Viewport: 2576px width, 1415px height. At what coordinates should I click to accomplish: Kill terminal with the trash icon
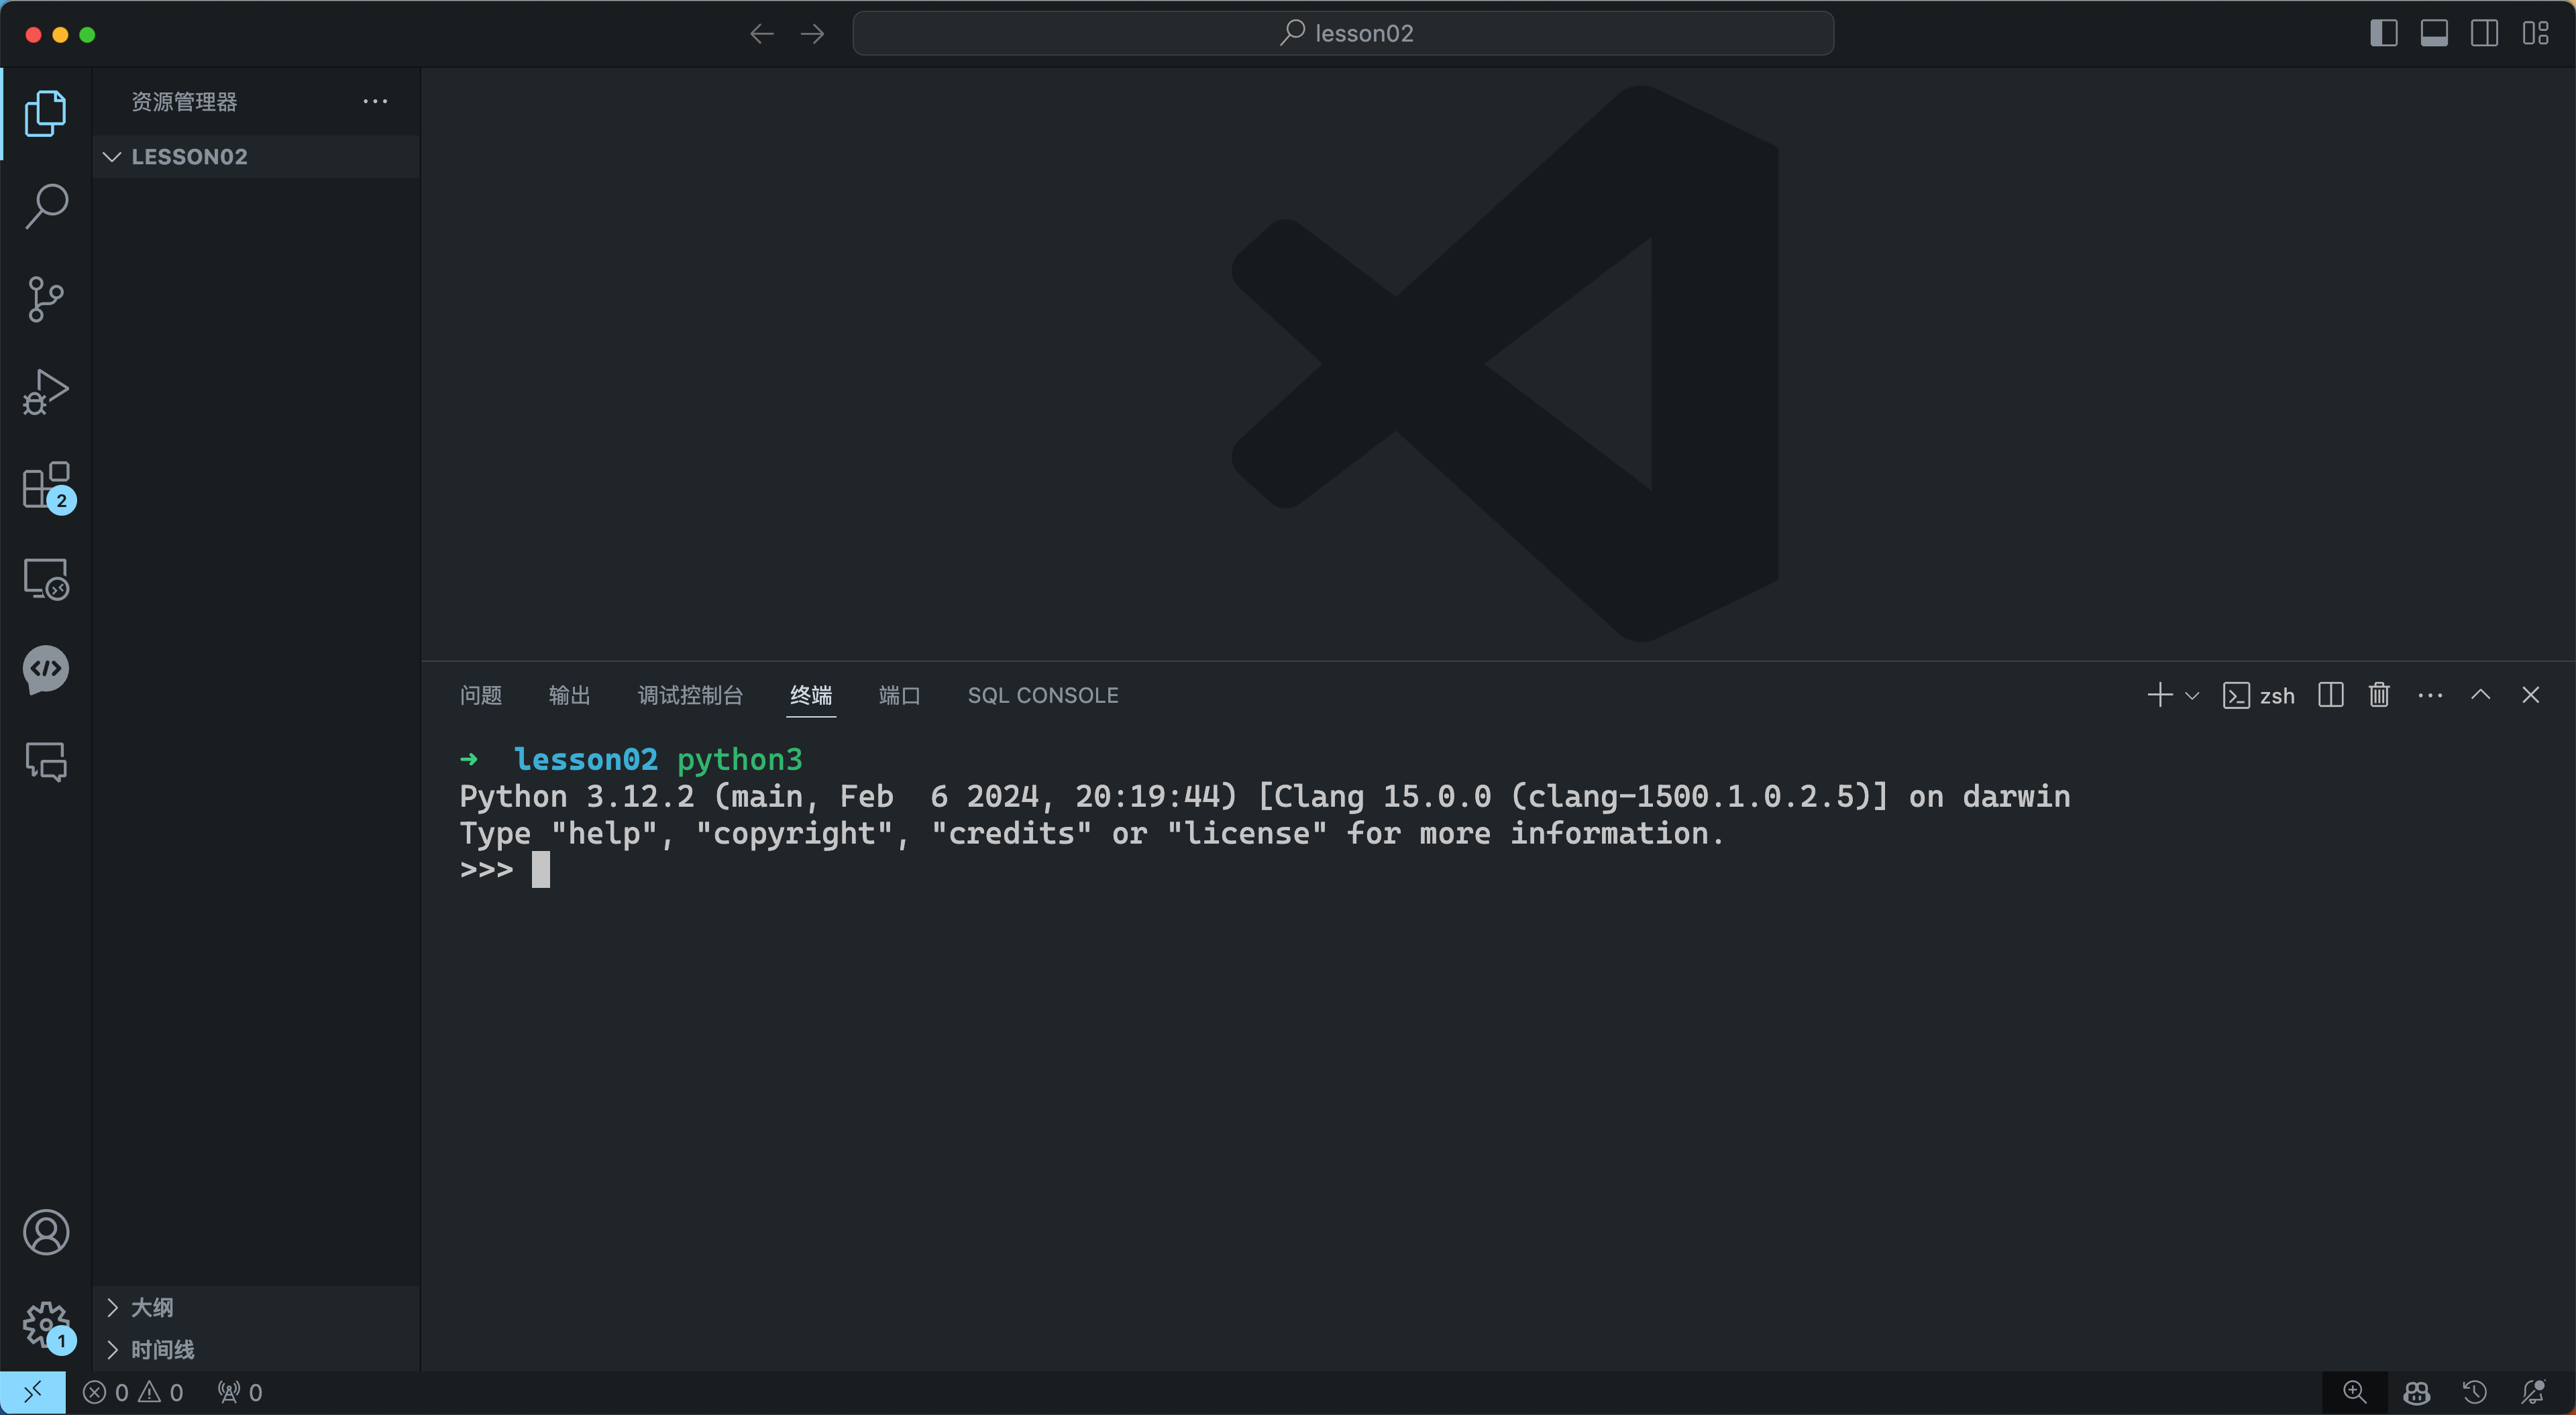click(2379, 695)
